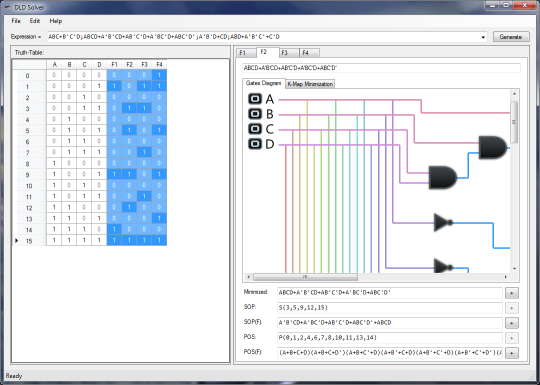Click the plus button beside SOP(F) field

[512, 323]
